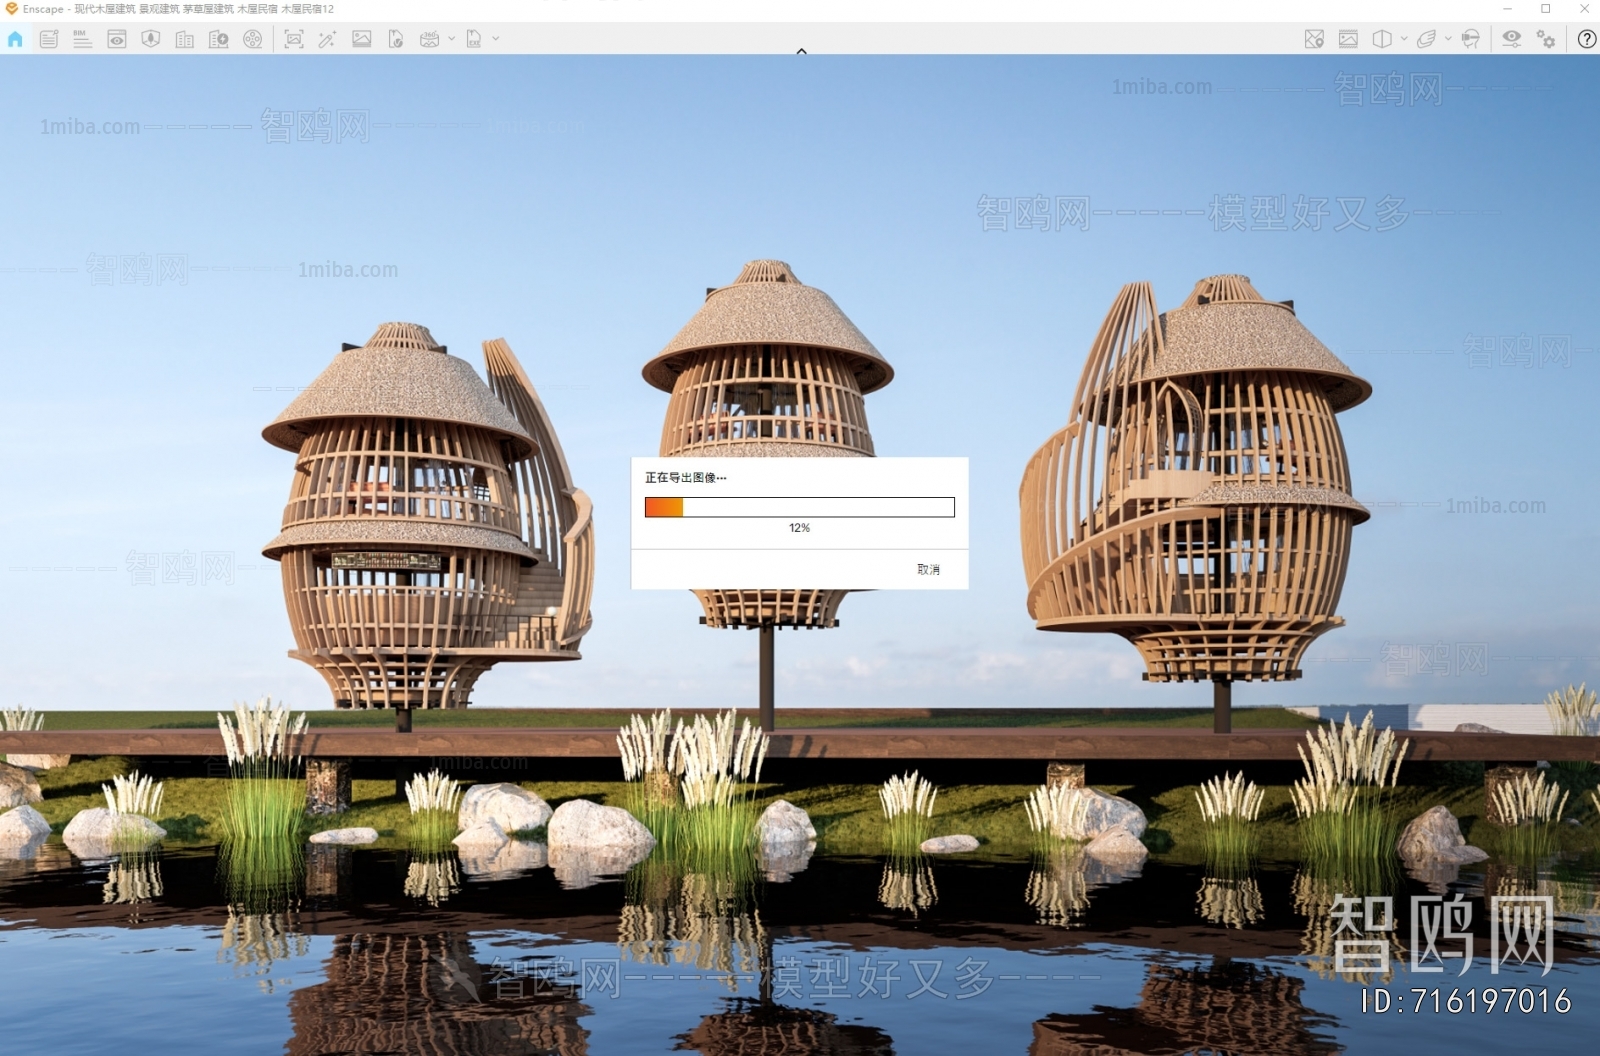Image resolution: width=1600 pixels, height=1056 pixels.
Task: Open the View Management eye-window icon
Action: click(117, 39)
